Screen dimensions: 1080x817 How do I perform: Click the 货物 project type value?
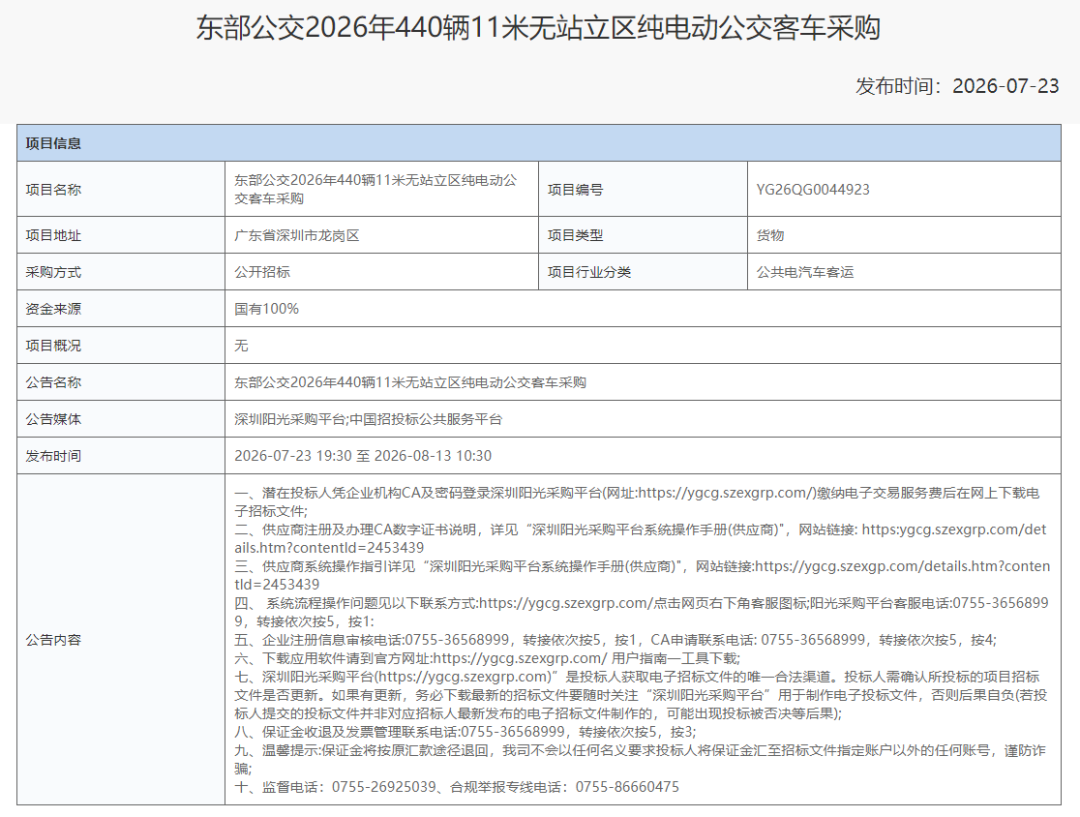(x=770, y=236)
